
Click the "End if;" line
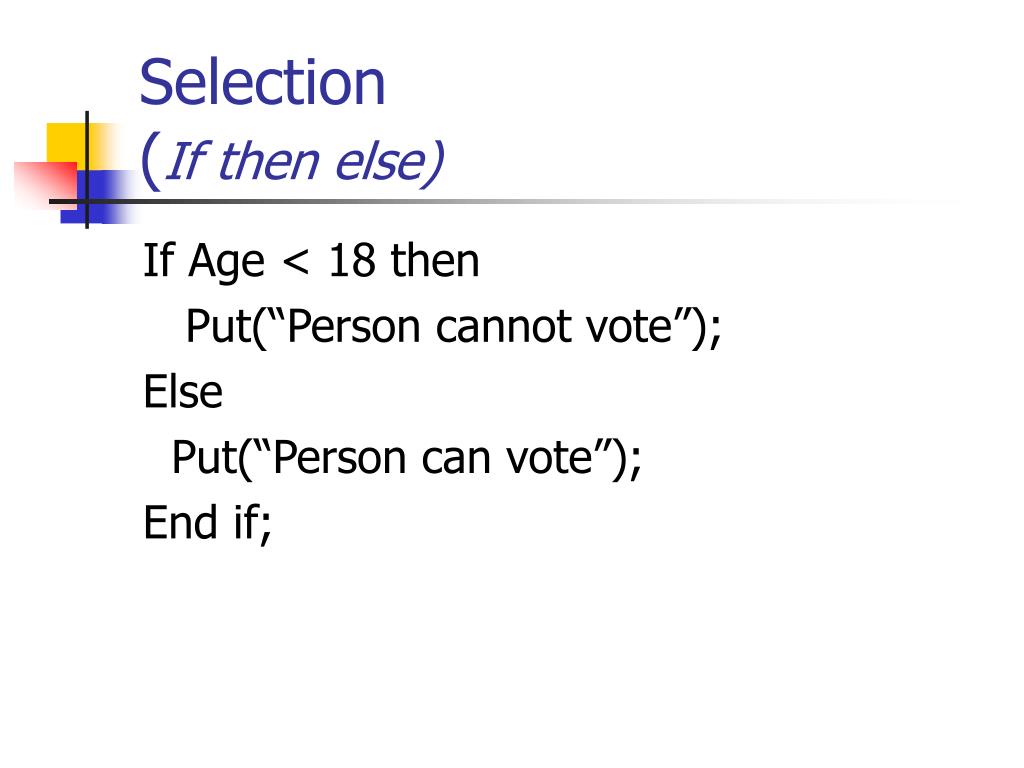click(207, 523)
